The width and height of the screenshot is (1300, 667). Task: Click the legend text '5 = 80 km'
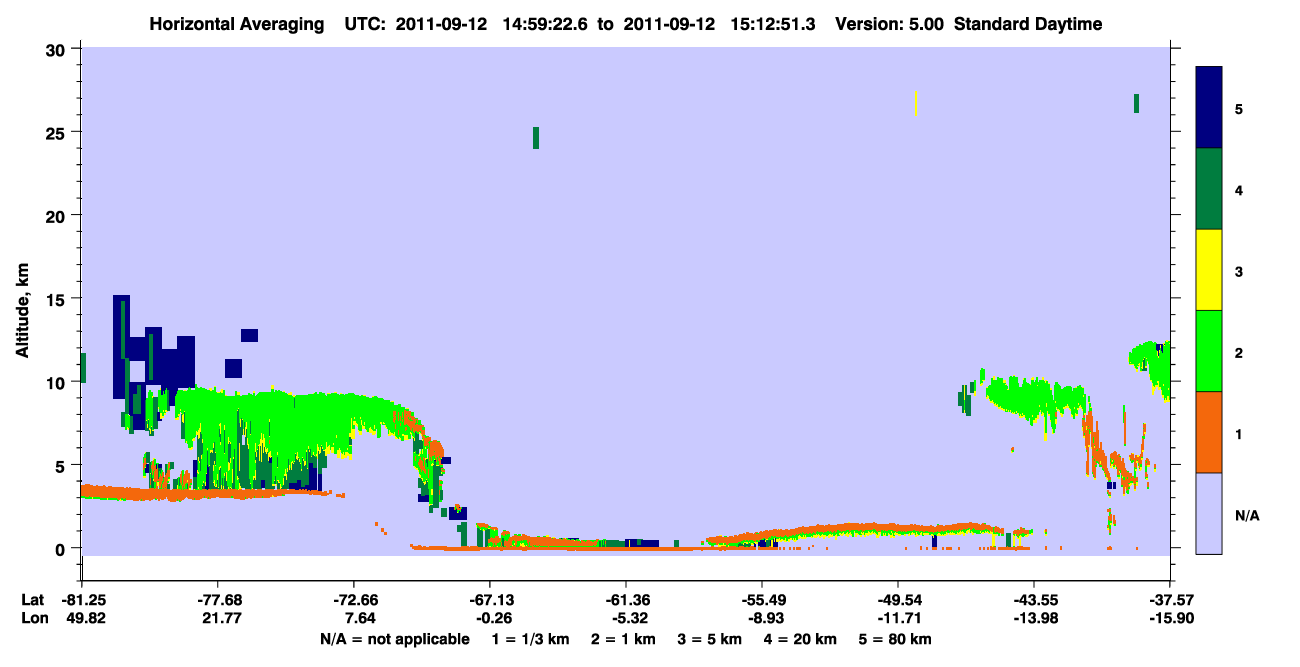click(894, 638)
